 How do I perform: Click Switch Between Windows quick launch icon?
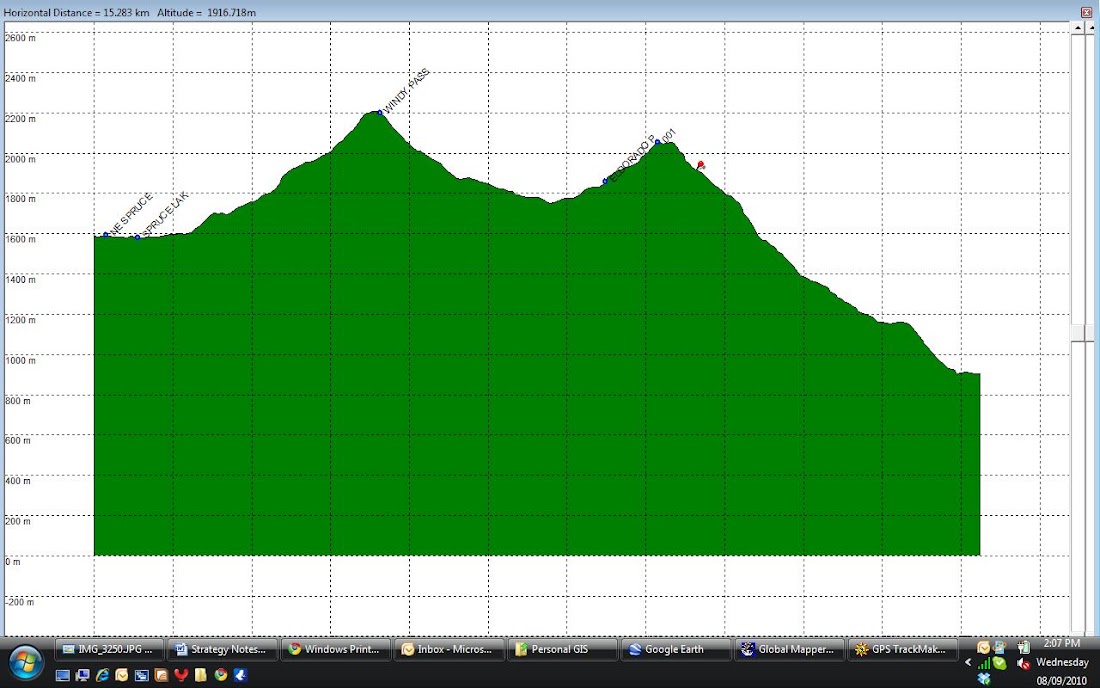pyautogui.click(x=82, y=675)
